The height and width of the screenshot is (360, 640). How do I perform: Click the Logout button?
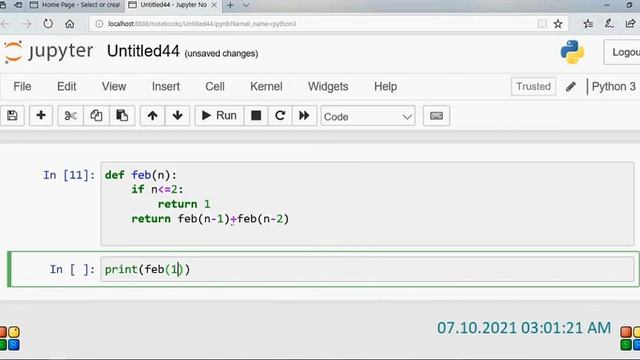(x=622, y=52)
